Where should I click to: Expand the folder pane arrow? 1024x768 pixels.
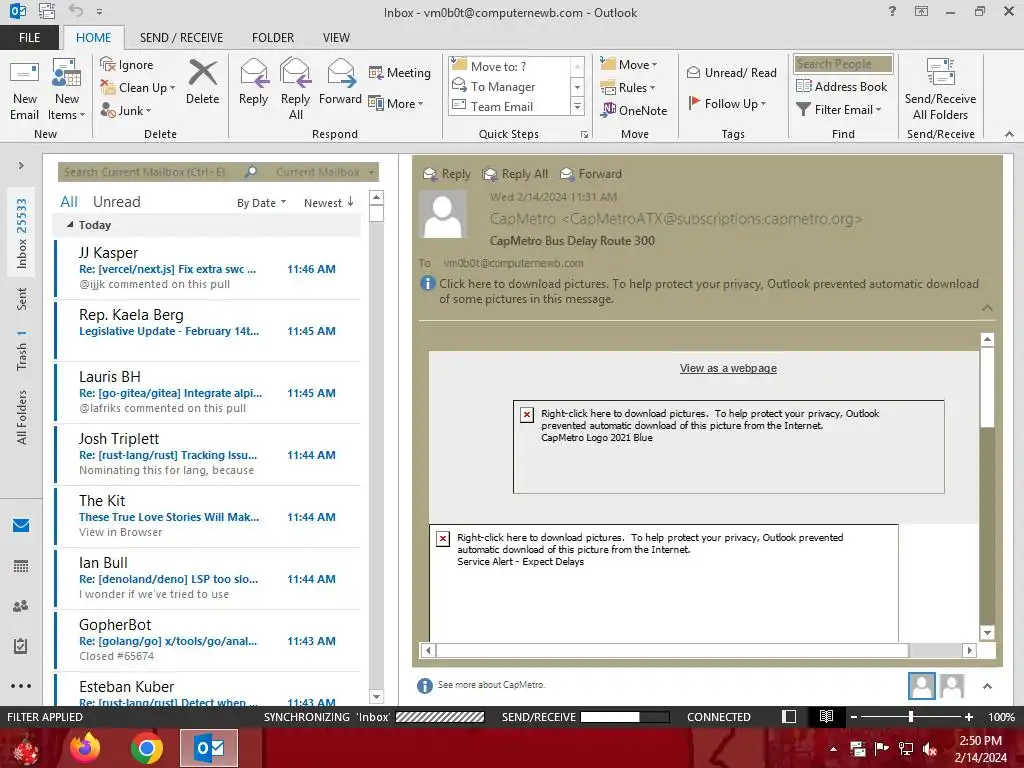[21, 166]
